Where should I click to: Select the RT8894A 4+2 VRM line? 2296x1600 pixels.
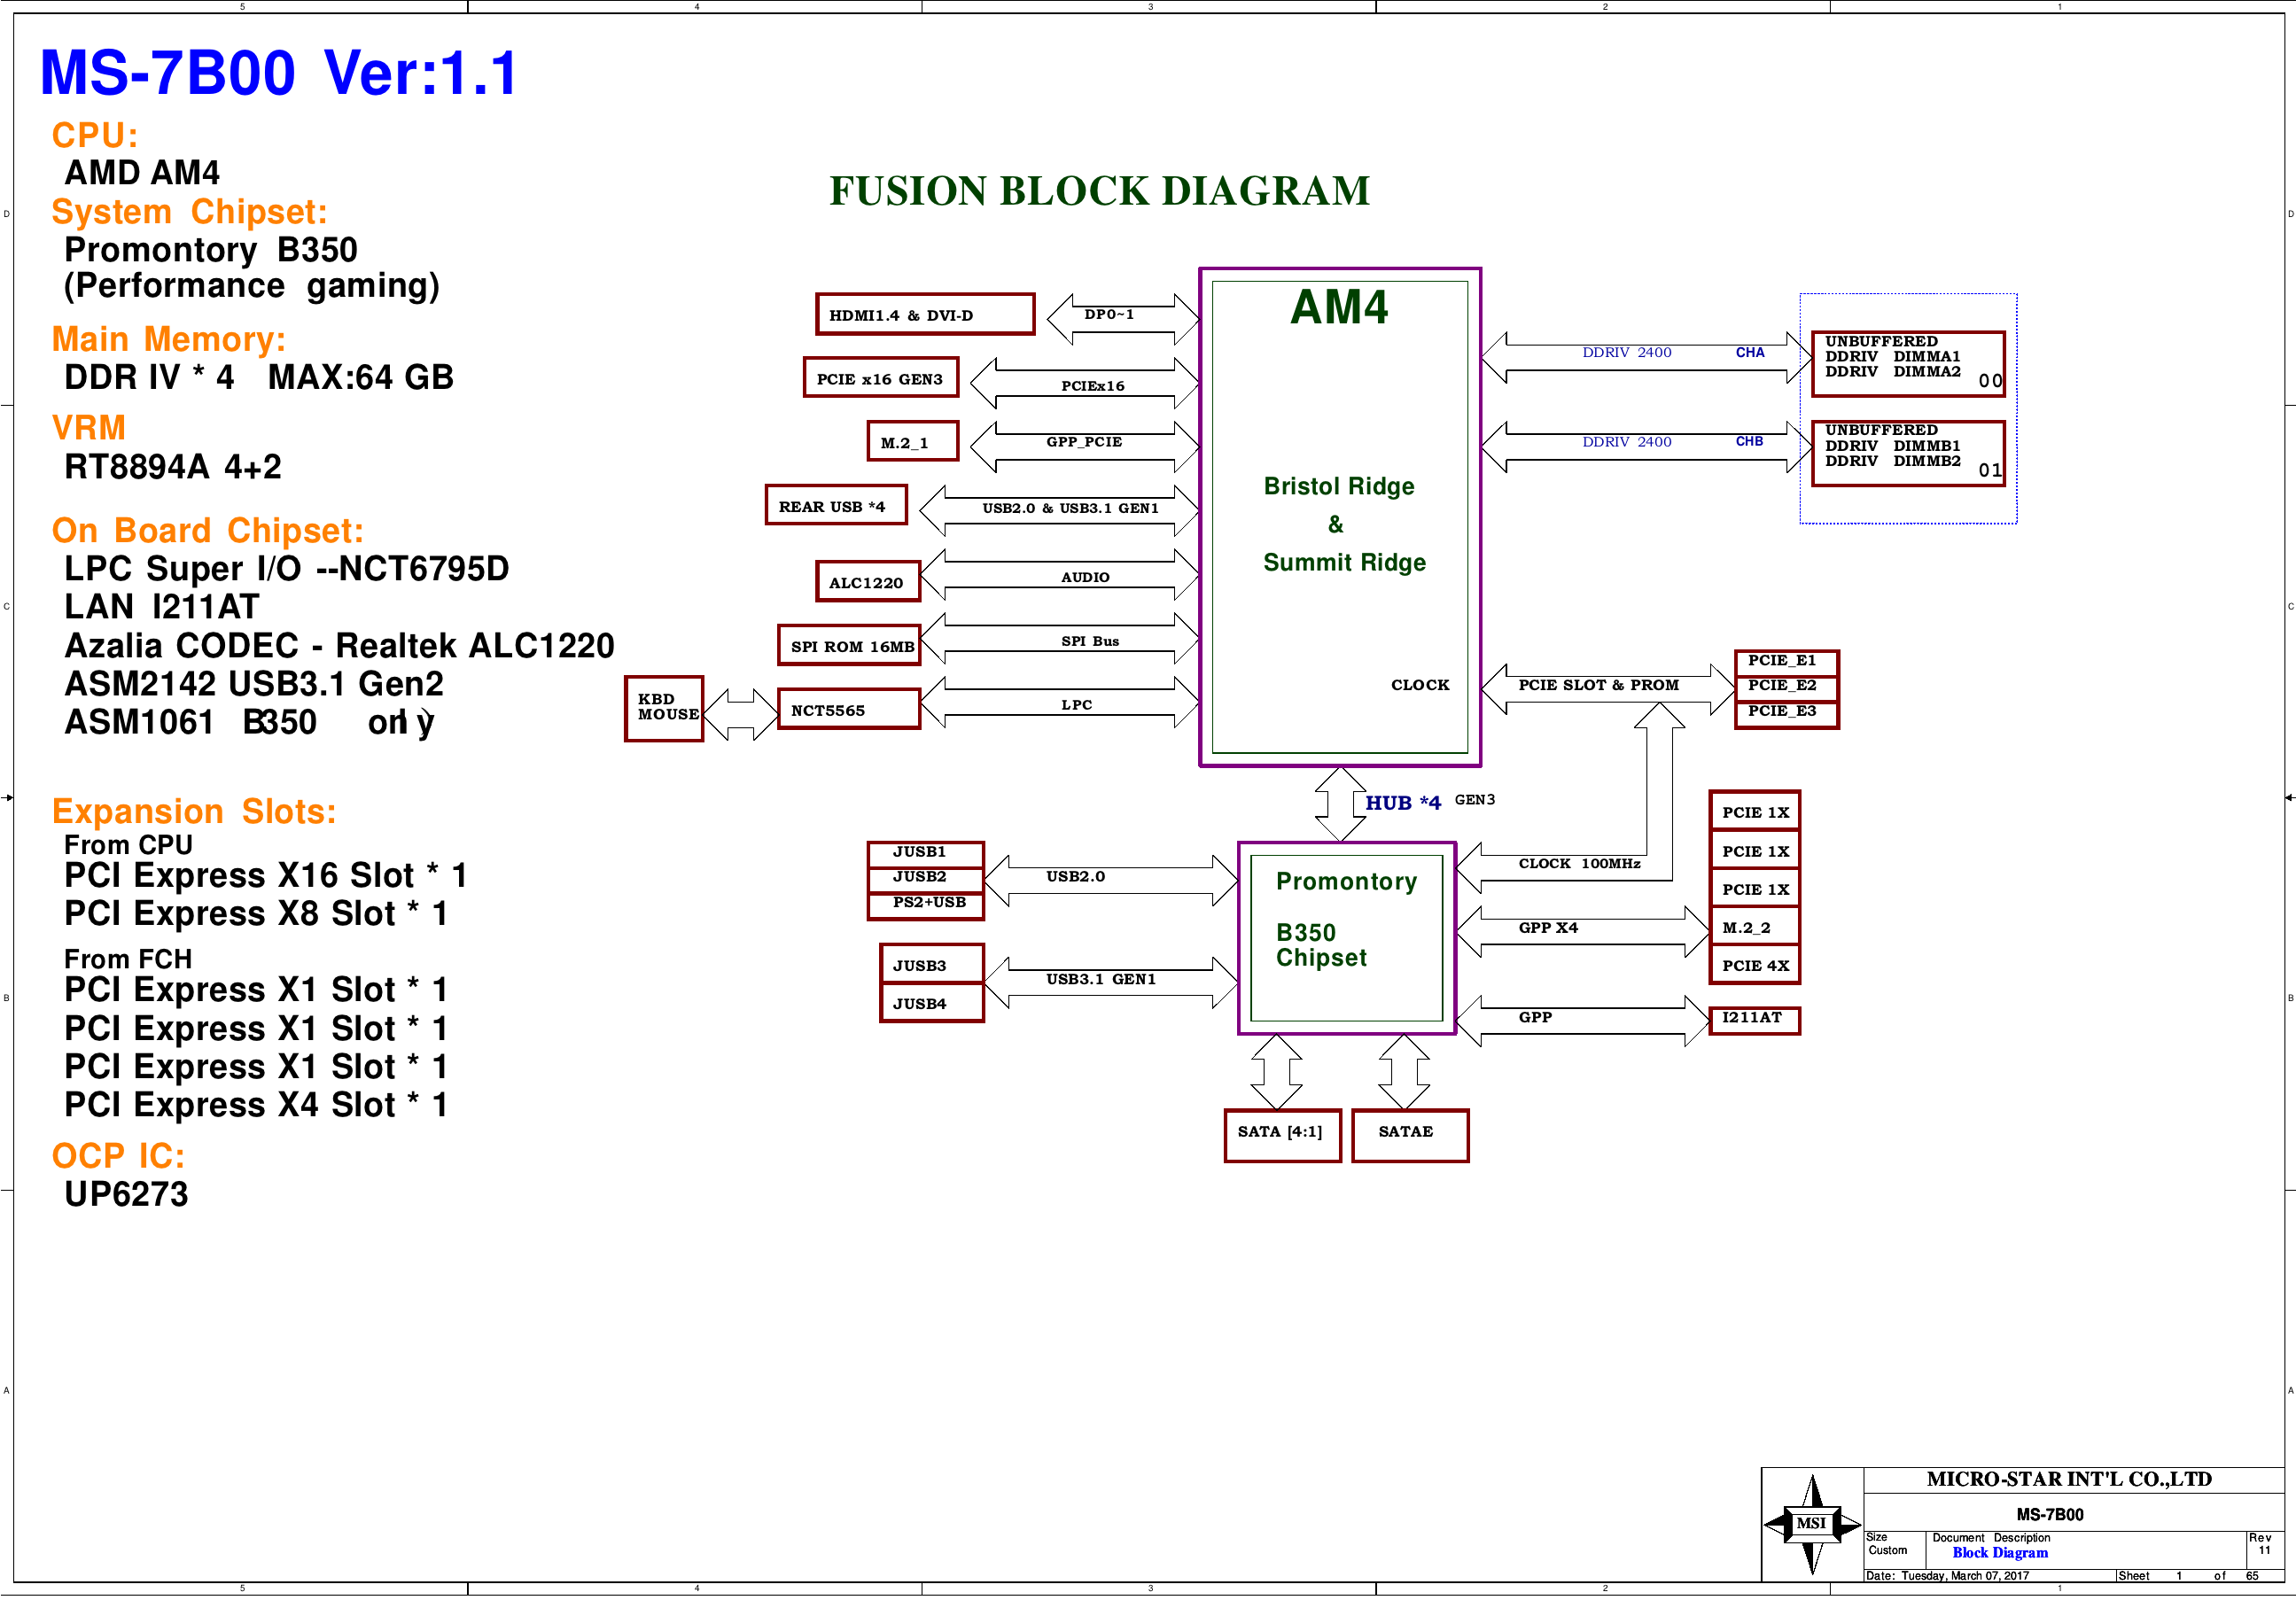173,466
